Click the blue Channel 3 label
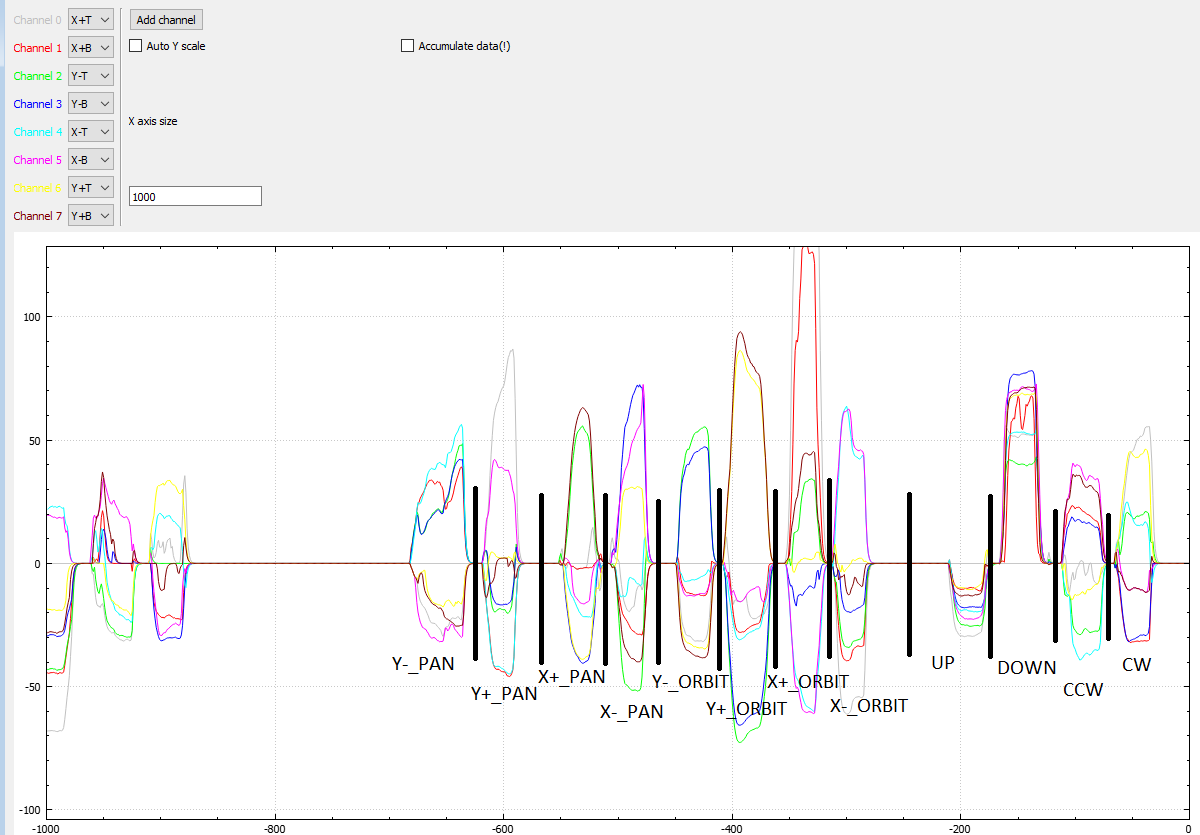This screenshot has width=1200, height=835. 37,104
